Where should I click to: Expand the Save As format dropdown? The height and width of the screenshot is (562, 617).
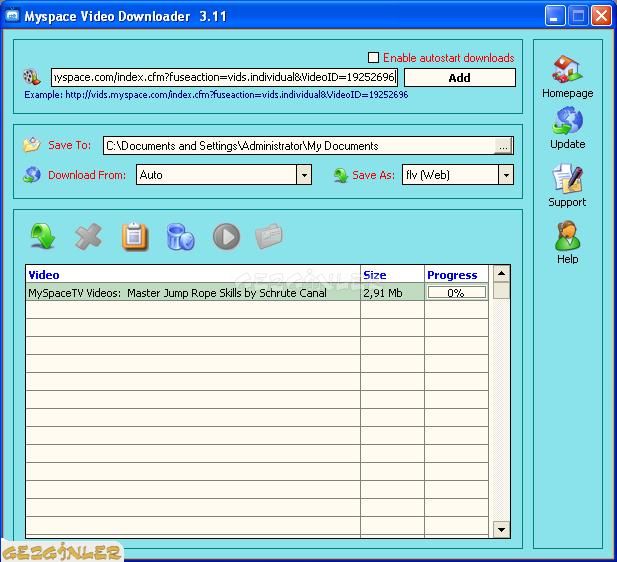(506, 175)
